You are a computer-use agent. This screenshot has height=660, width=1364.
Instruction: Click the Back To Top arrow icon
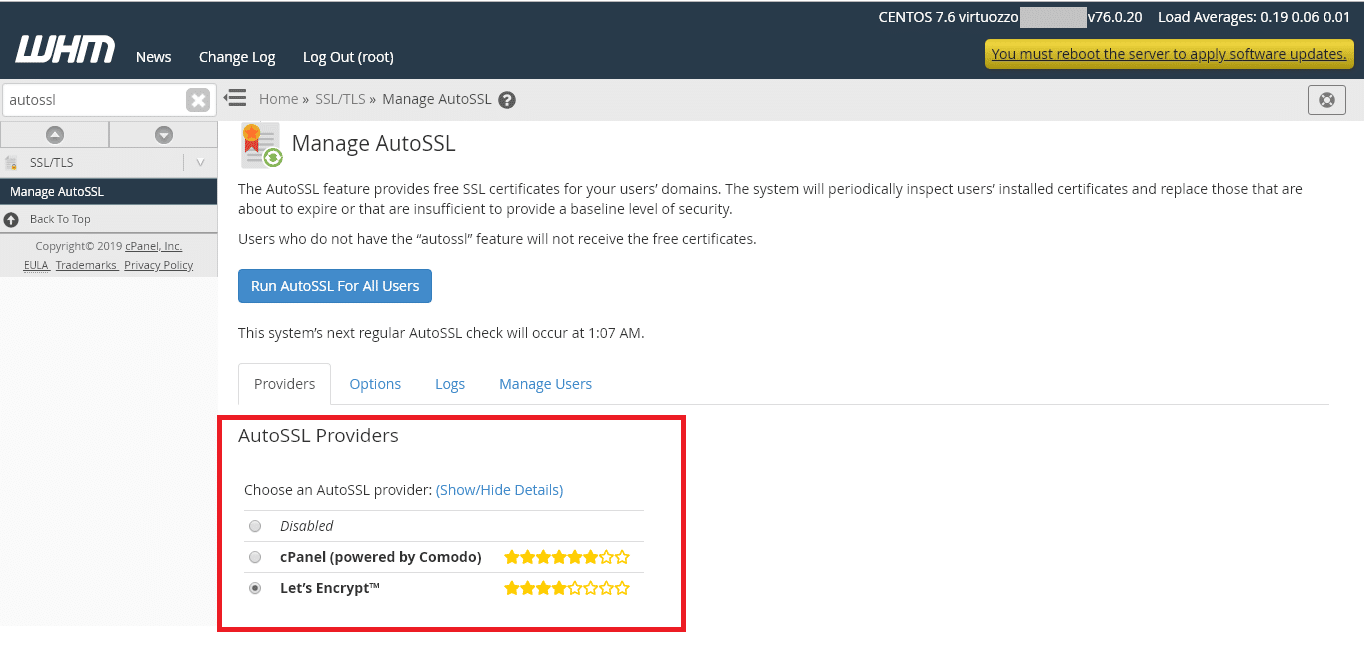pyautogui.click(x=11, y=219)
